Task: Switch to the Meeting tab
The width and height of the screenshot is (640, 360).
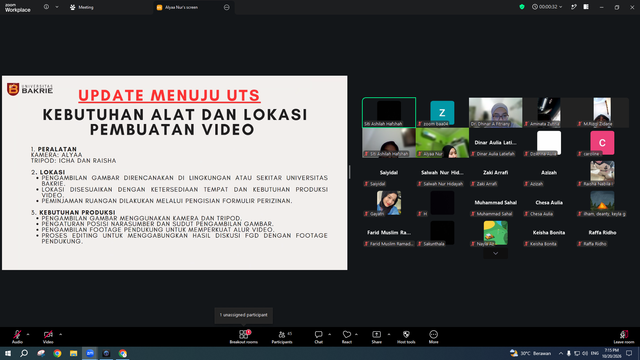Action: pos(82,7)
